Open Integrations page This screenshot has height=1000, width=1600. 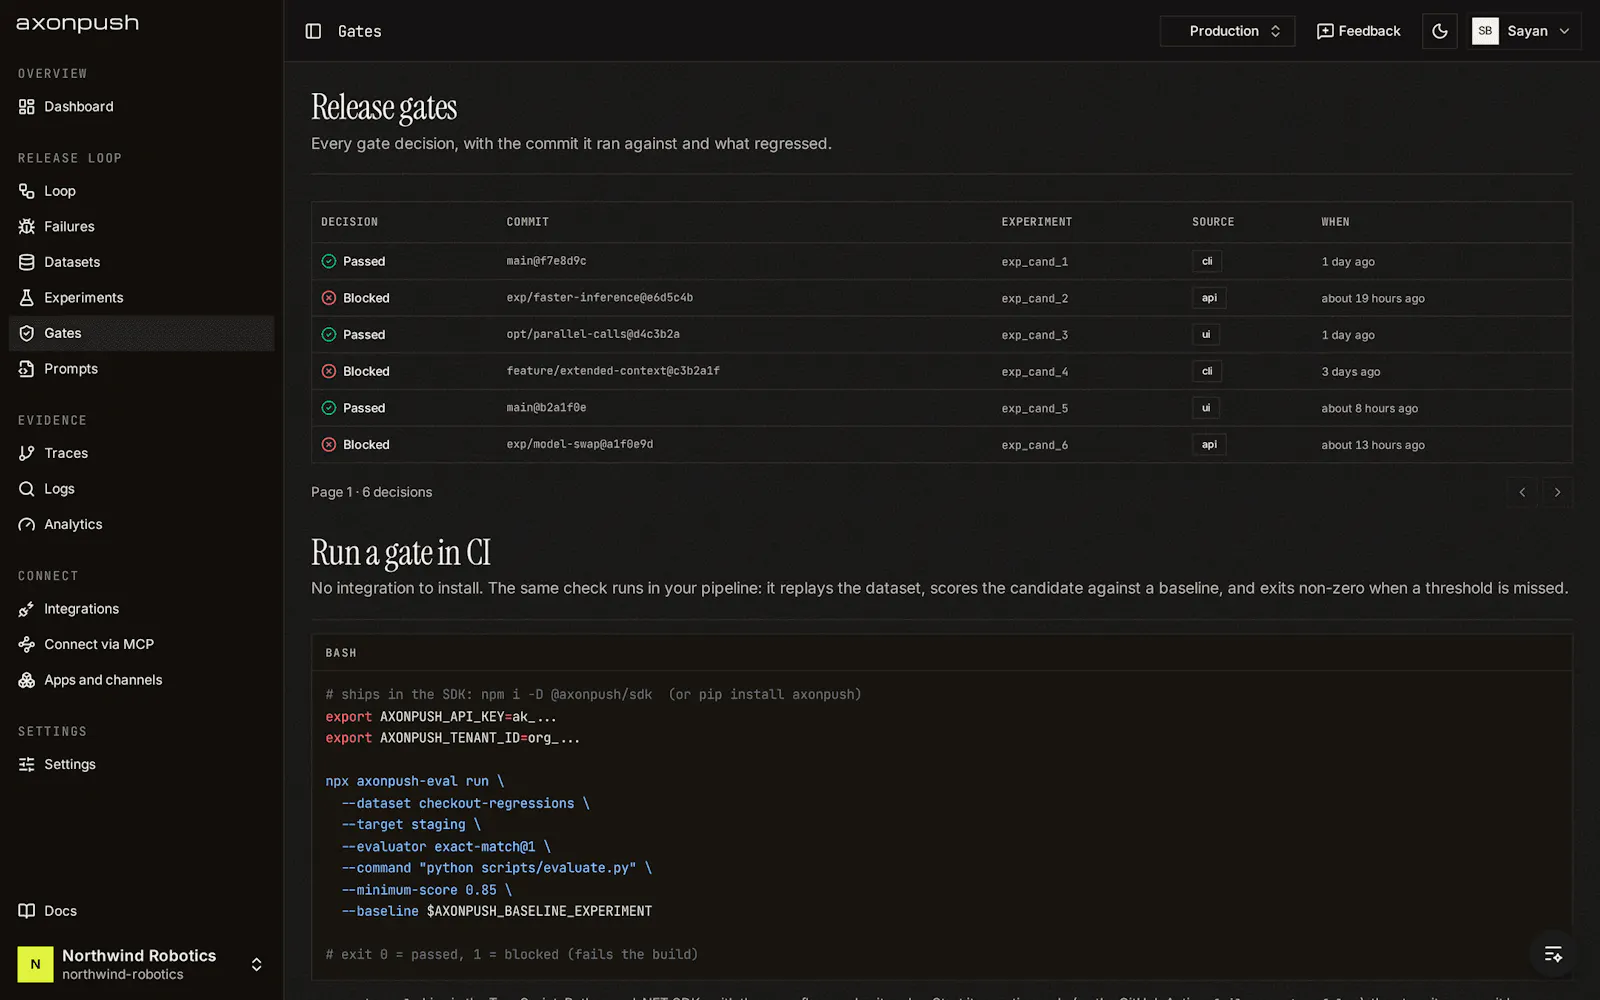pyautogui.click(x=141, y=609)
